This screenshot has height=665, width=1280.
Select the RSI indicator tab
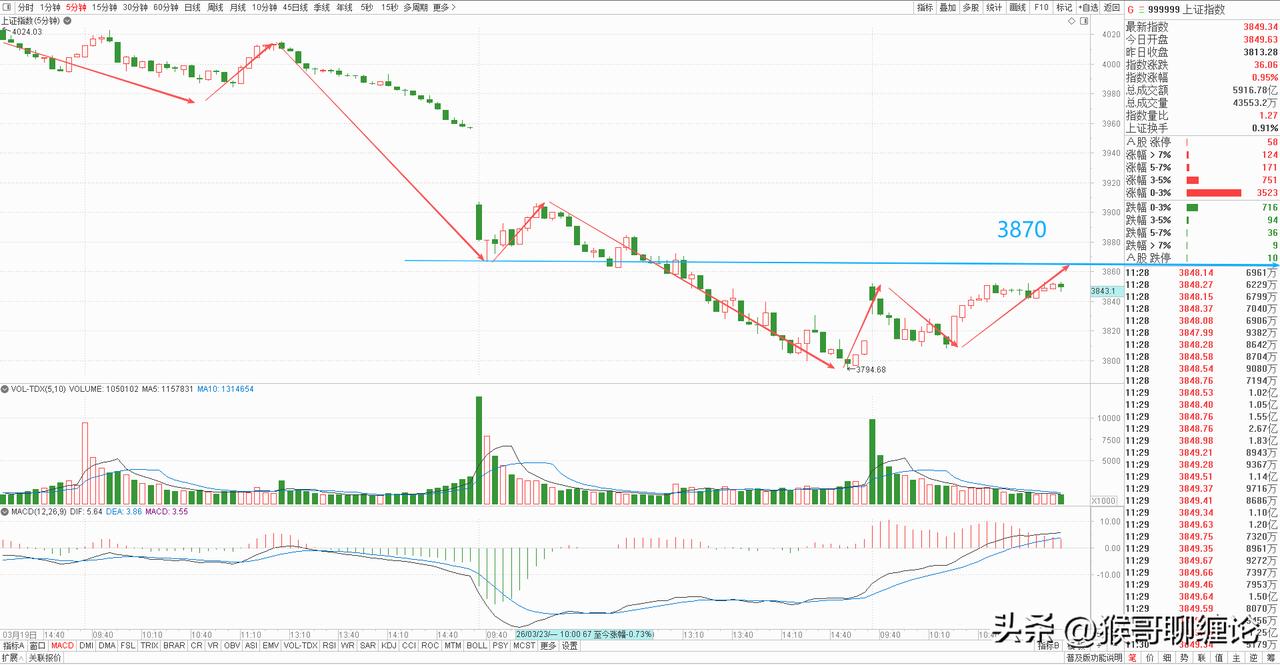(328, 645)
